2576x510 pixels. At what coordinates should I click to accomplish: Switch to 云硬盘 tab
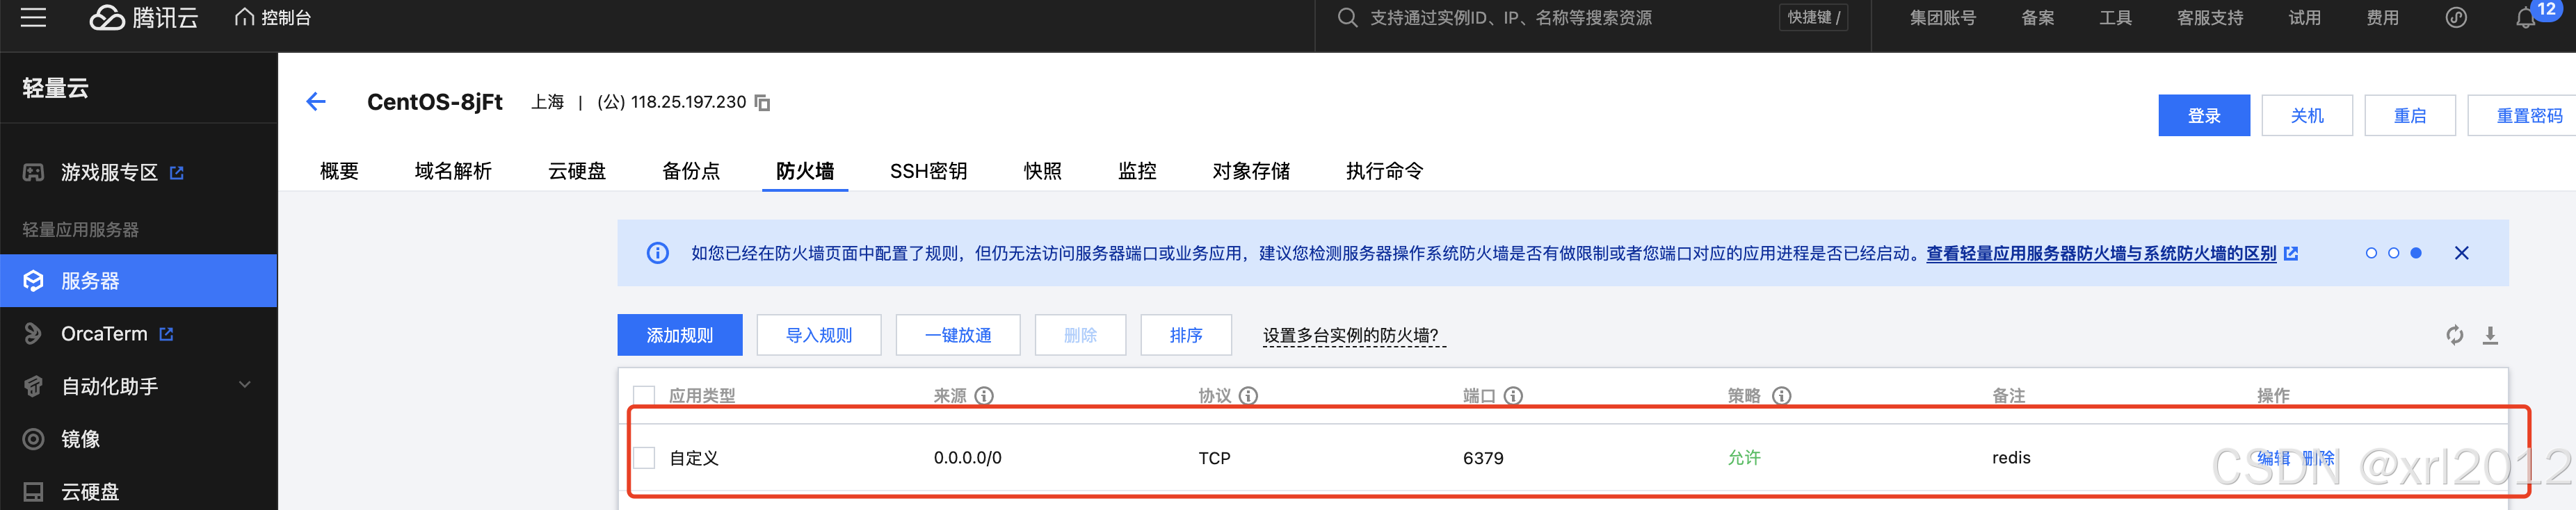point(577,171)
